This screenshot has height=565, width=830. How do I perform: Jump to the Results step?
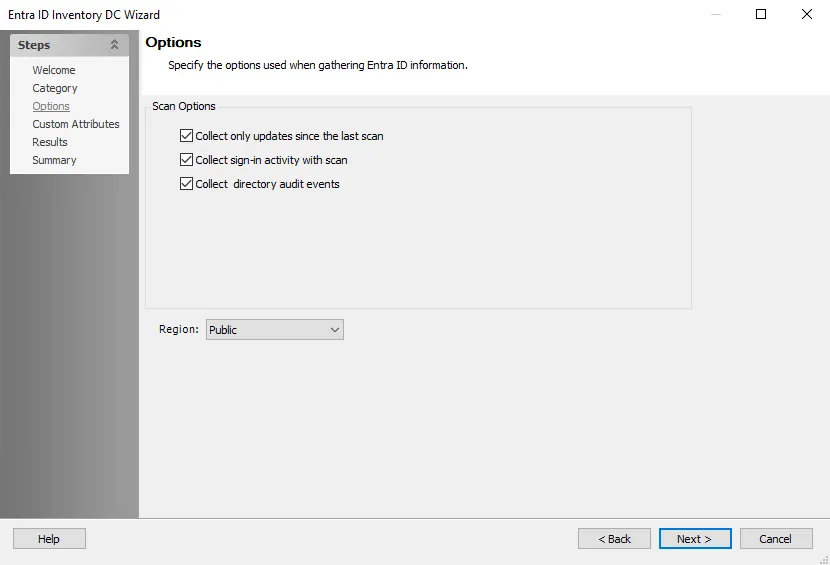(x=50, y=142)
